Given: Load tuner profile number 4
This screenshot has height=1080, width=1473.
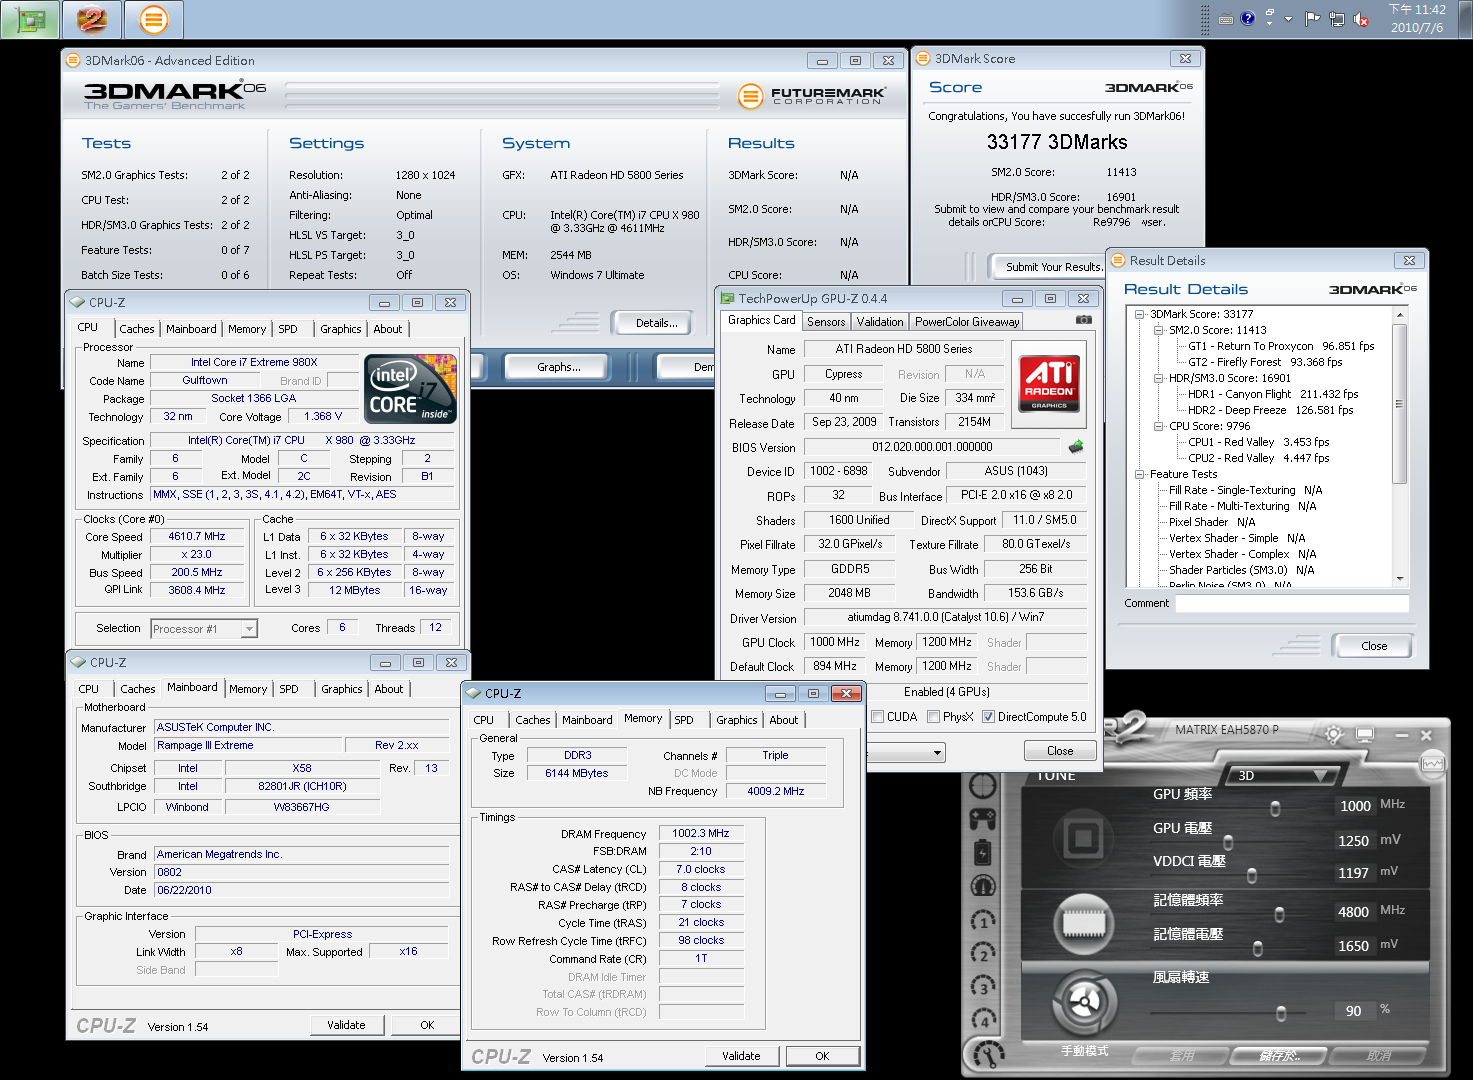Looking at the screenshot, I should (x=983, y=1019).
